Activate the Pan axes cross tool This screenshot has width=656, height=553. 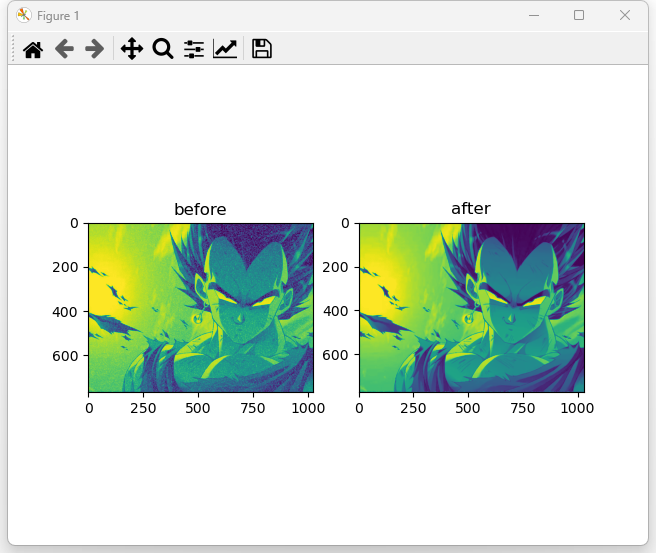[132, 49]
